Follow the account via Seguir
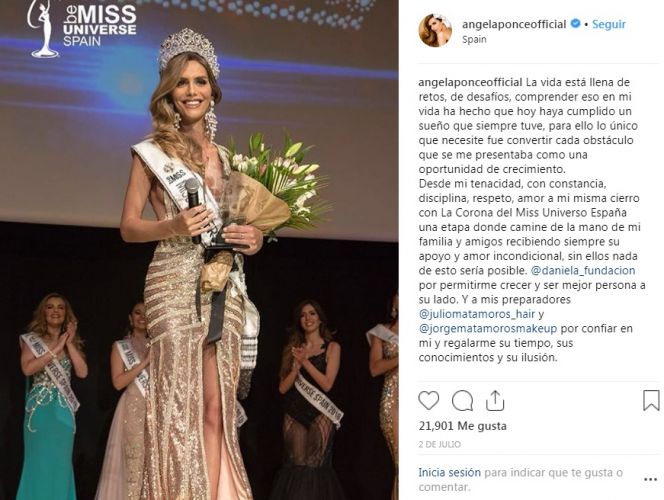Screen dimensions: 664x500 pos(609,24)
